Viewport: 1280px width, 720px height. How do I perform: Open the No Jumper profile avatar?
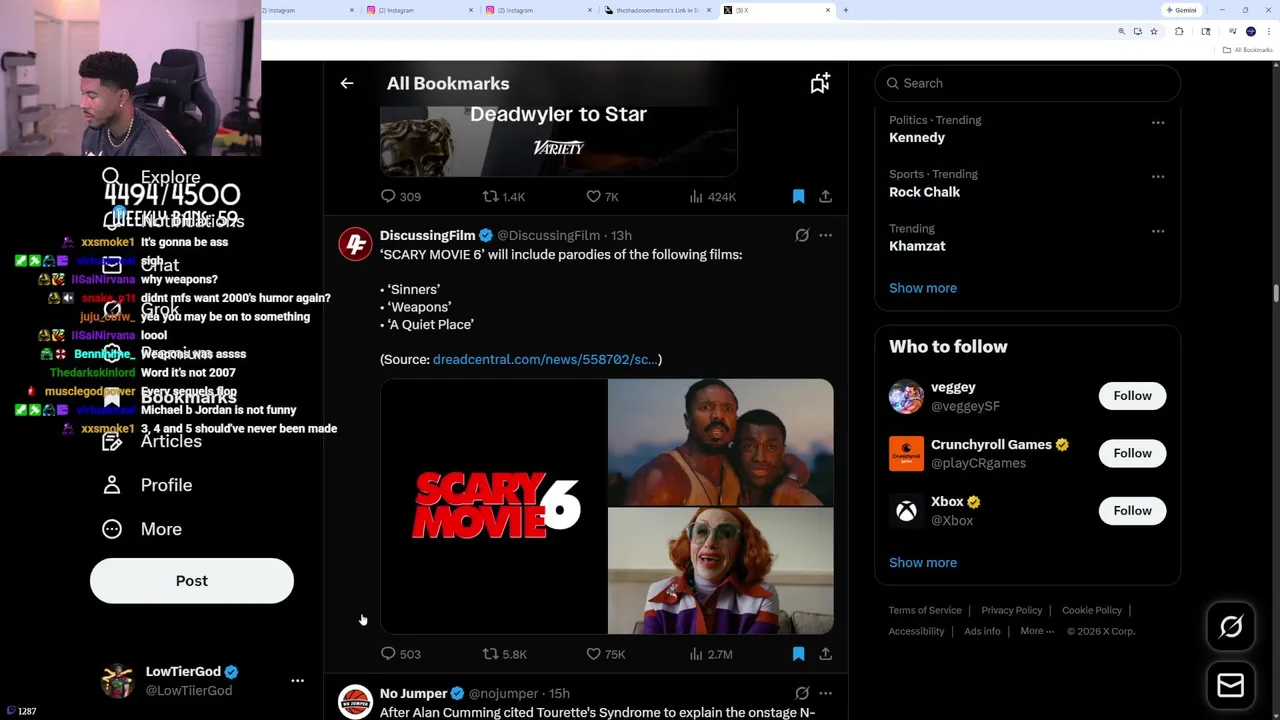[355, 702]
